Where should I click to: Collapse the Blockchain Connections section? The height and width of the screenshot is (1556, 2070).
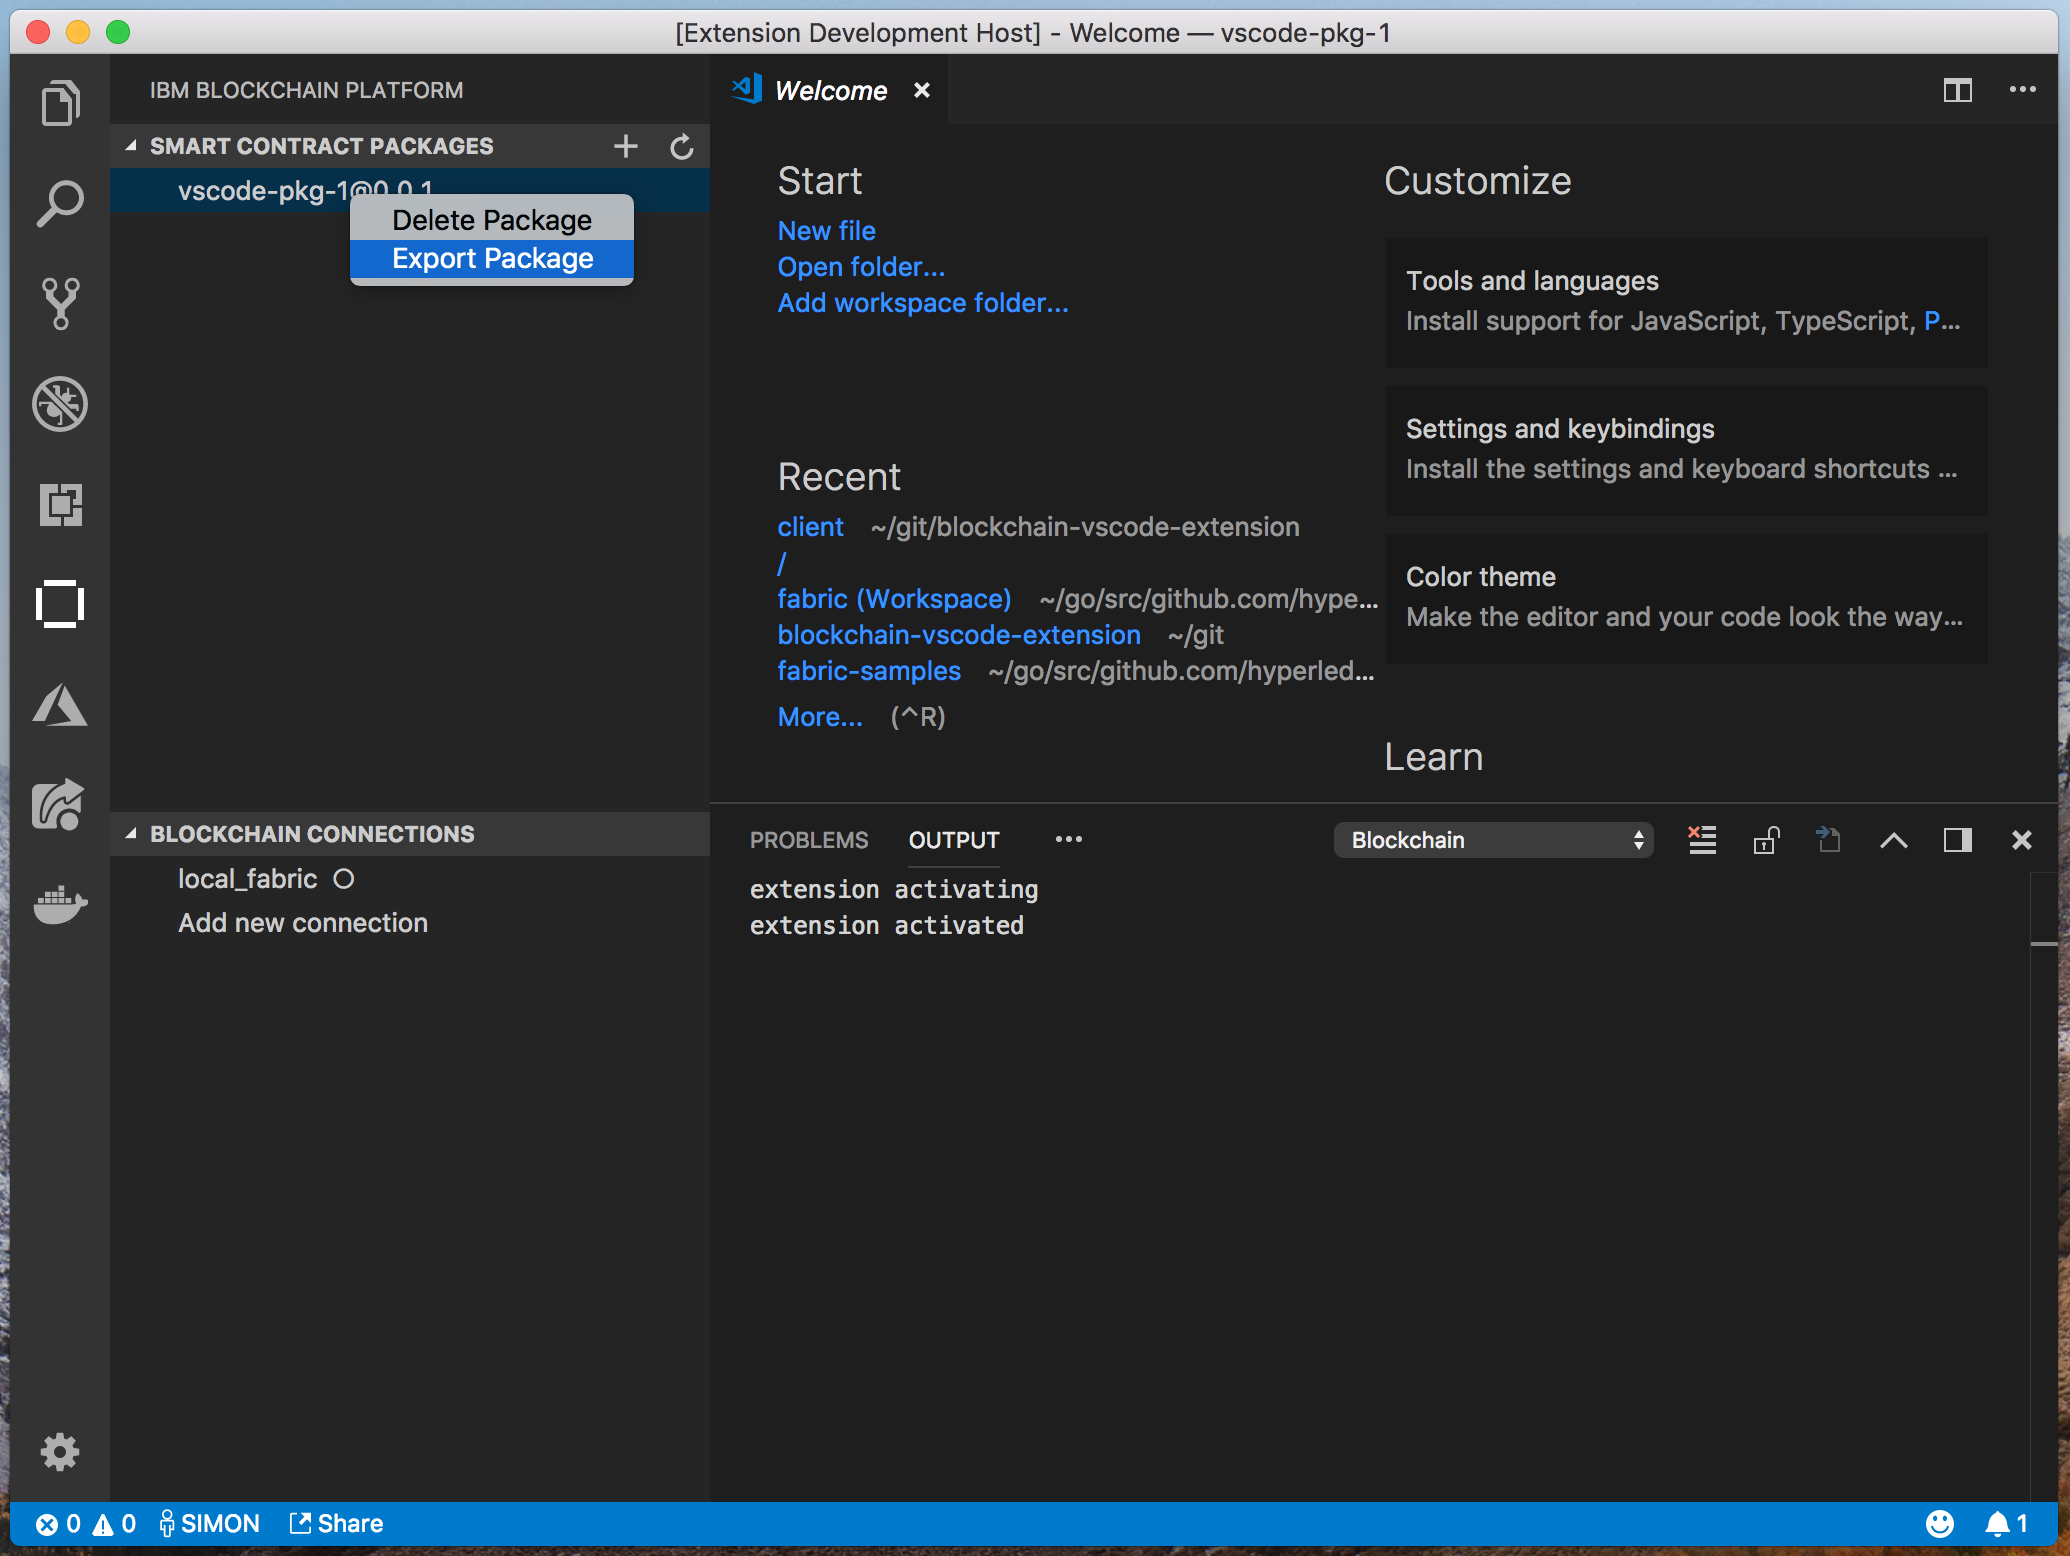click(x=131, y=834)
